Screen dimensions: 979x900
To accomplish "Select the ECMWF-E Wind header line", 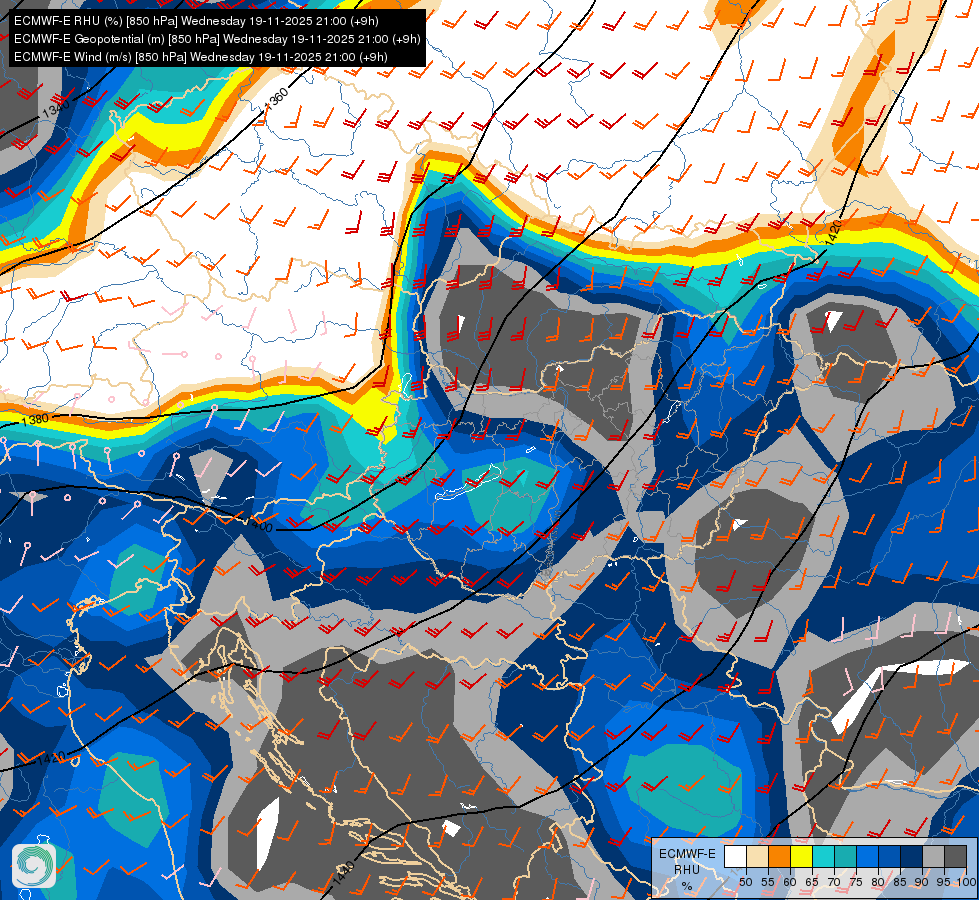I will click(200, 57).
